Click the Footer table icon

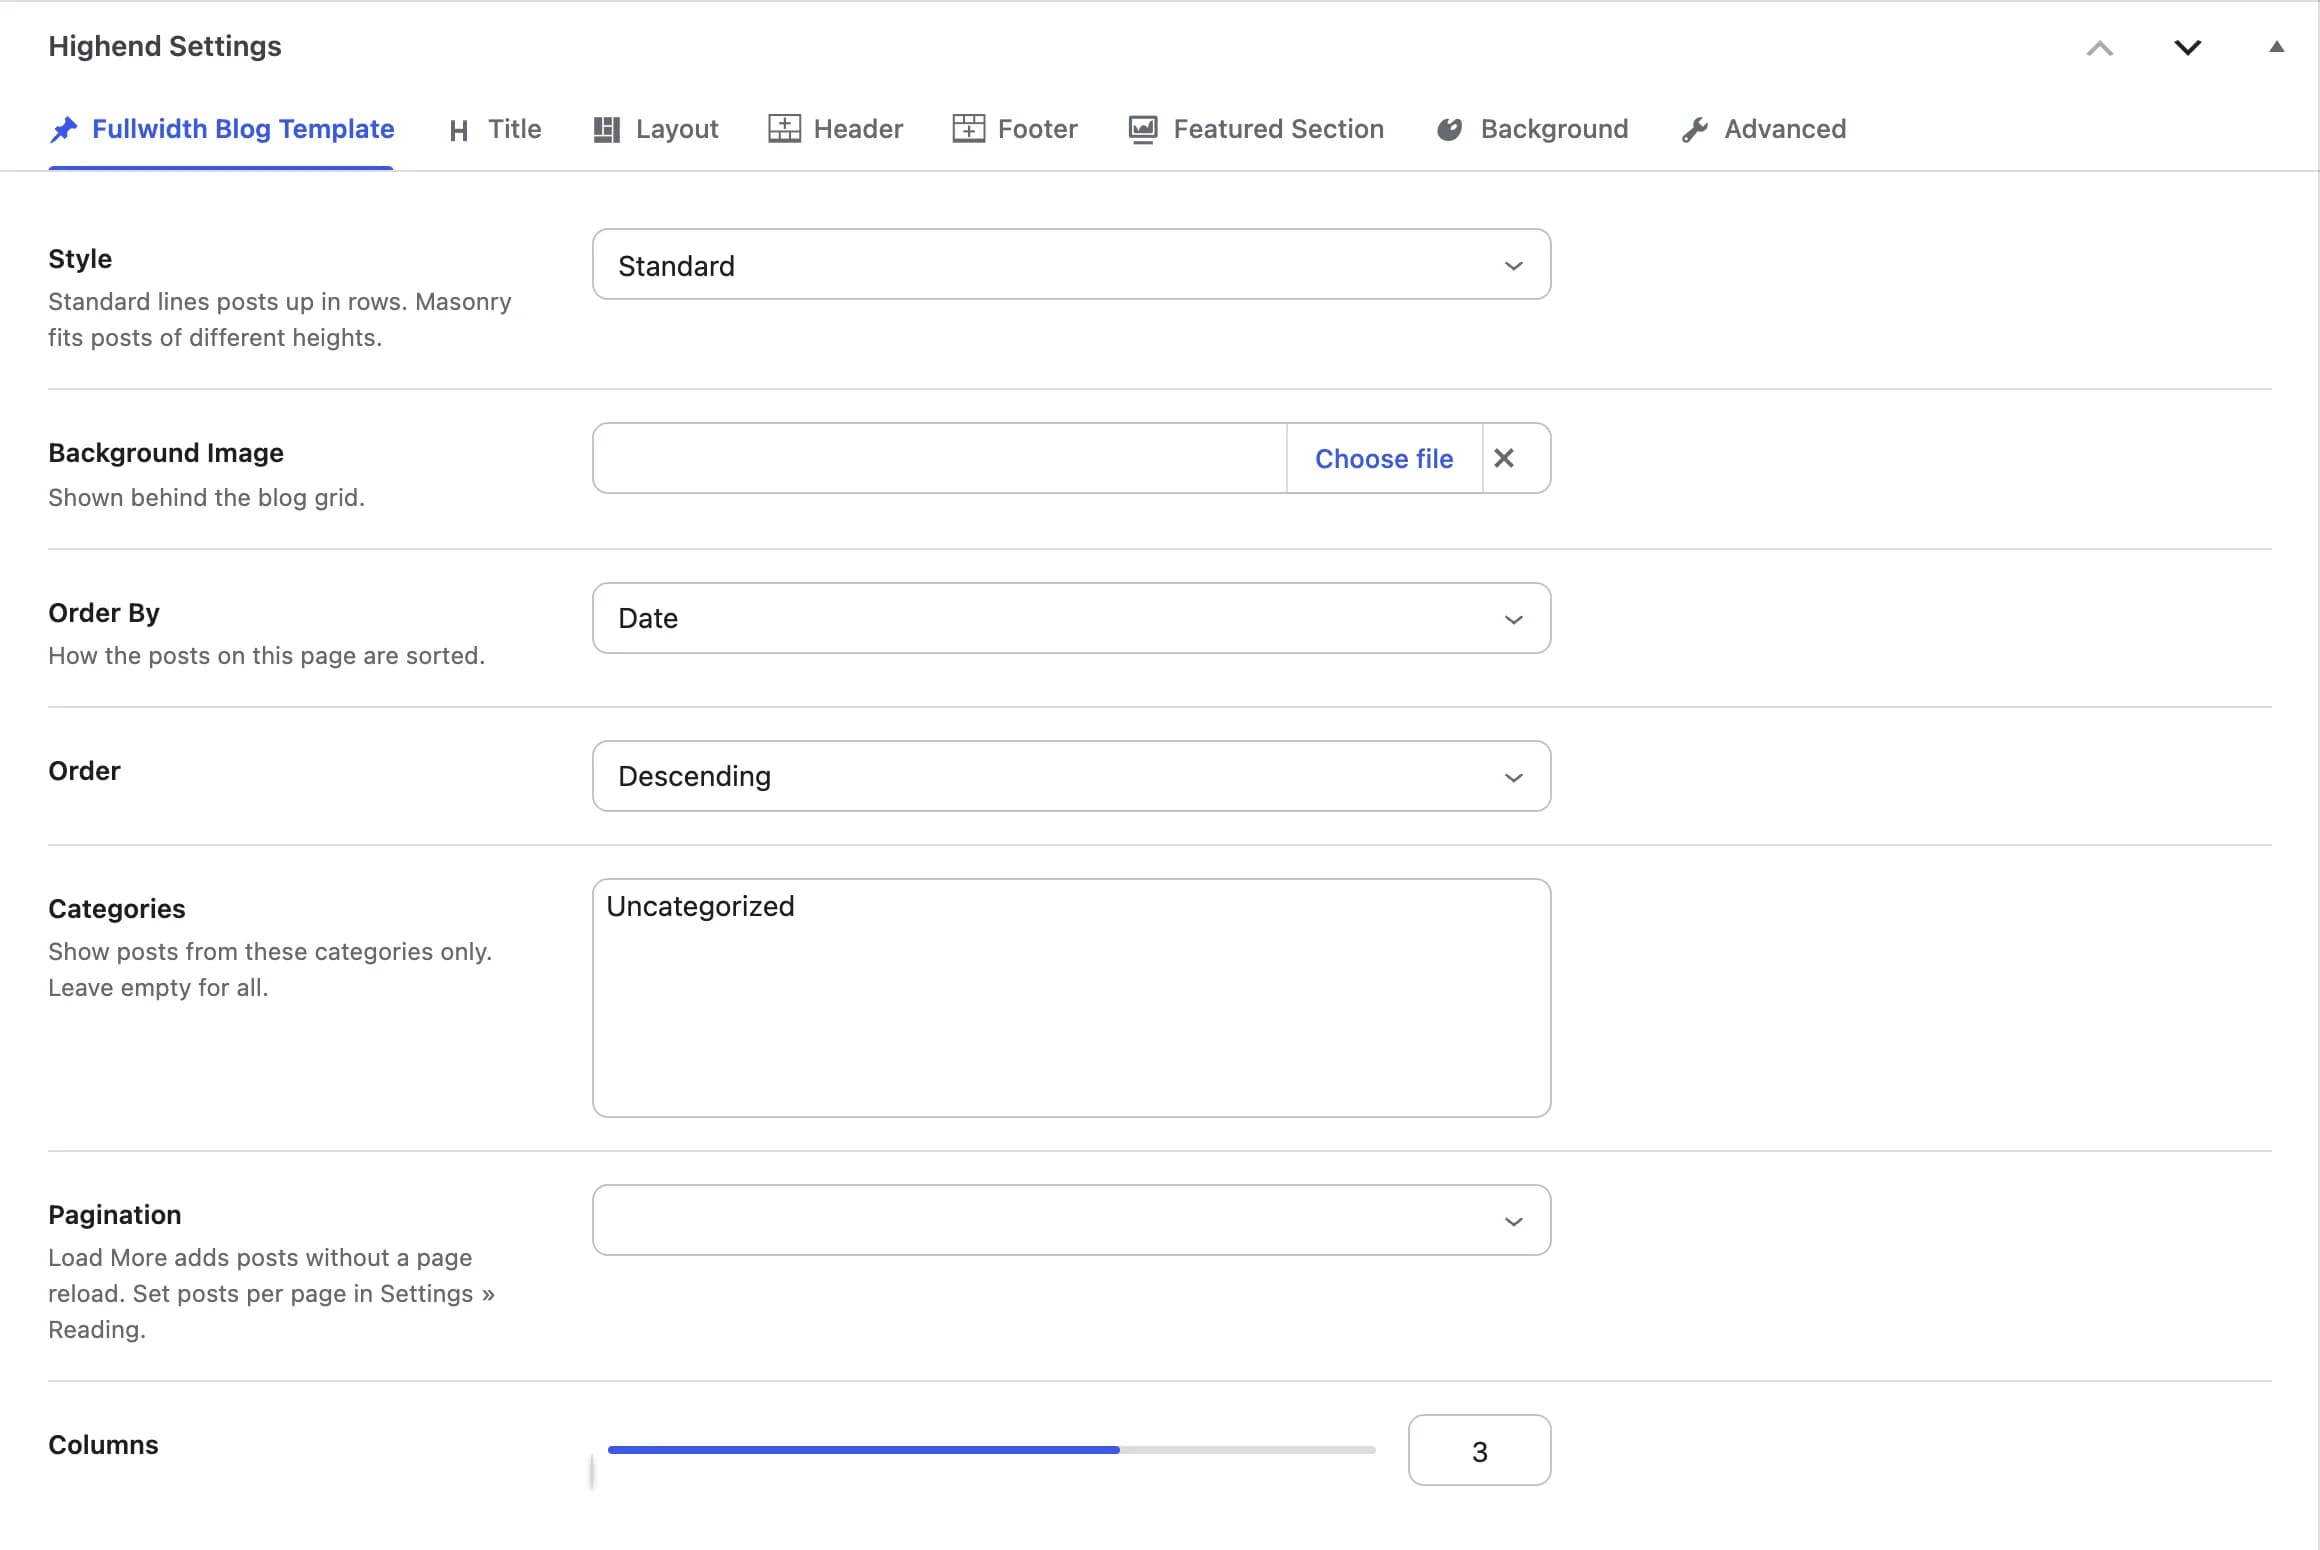[968, 129]
